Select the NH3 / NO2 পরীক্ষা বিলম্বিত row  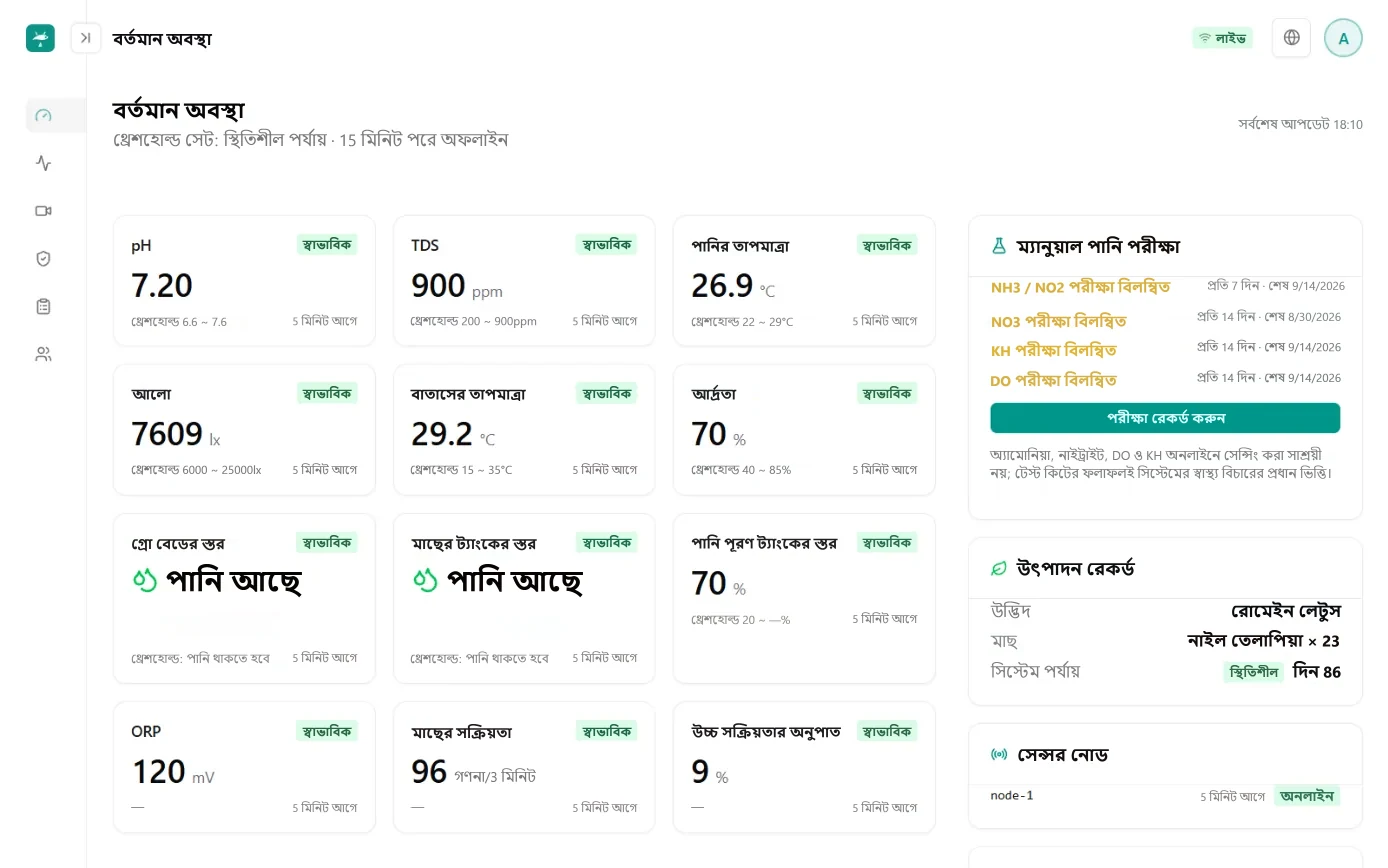coord(1167,287)
